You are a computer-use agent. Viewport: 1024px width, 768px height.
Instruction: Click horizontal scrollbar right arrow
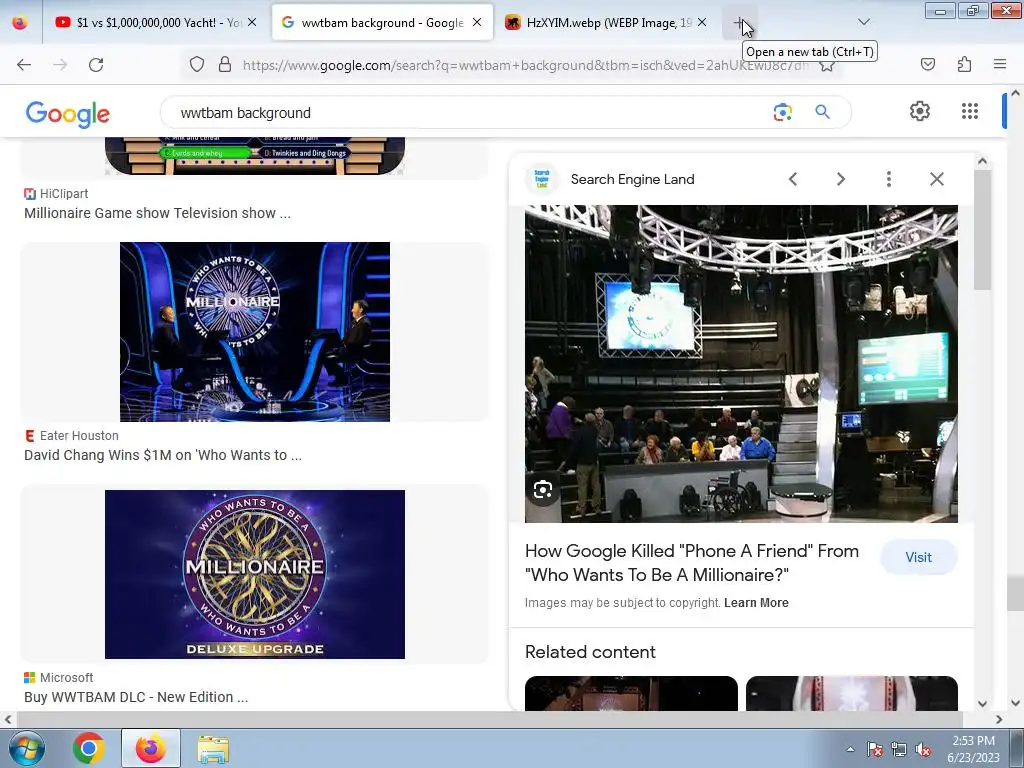click(x=999, y=719)
